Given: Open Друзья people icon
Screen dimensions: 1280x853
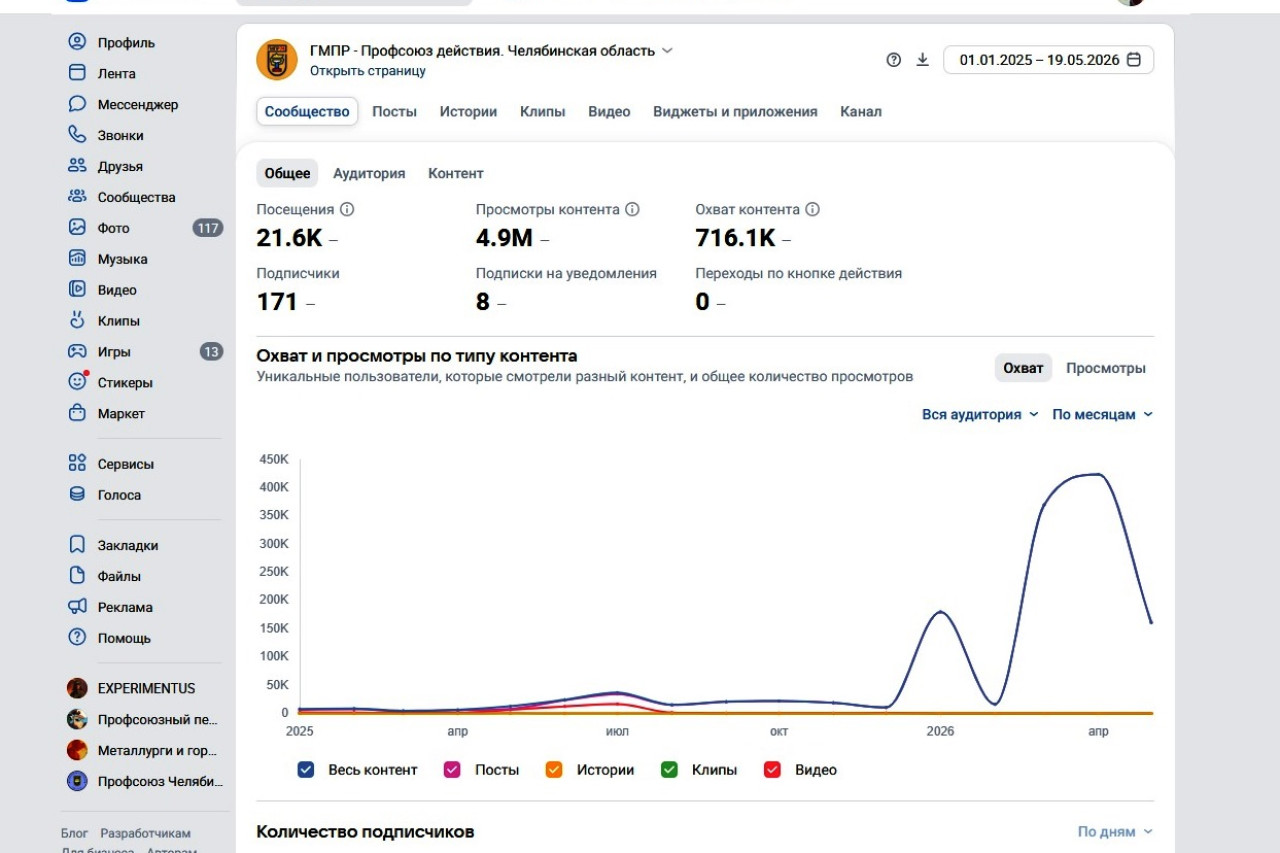Looking at the screenshot, I should coord(77,166).
